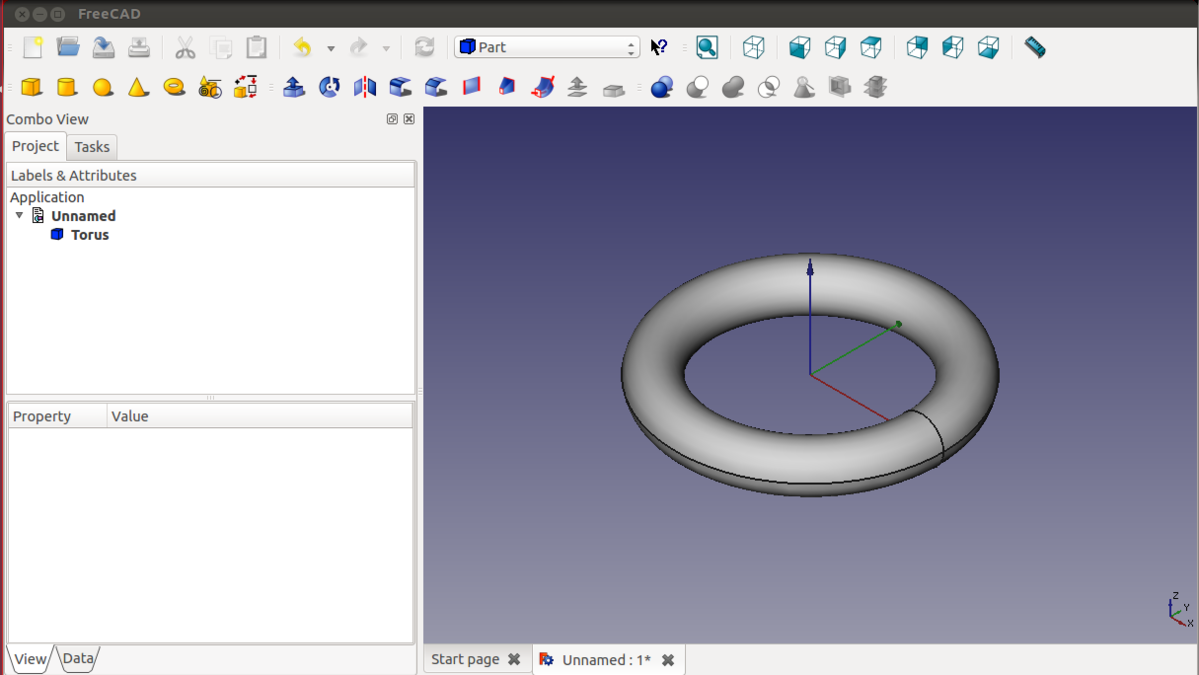Select the Torus object in tree
1199x675 pixels.
click(89, 235)
